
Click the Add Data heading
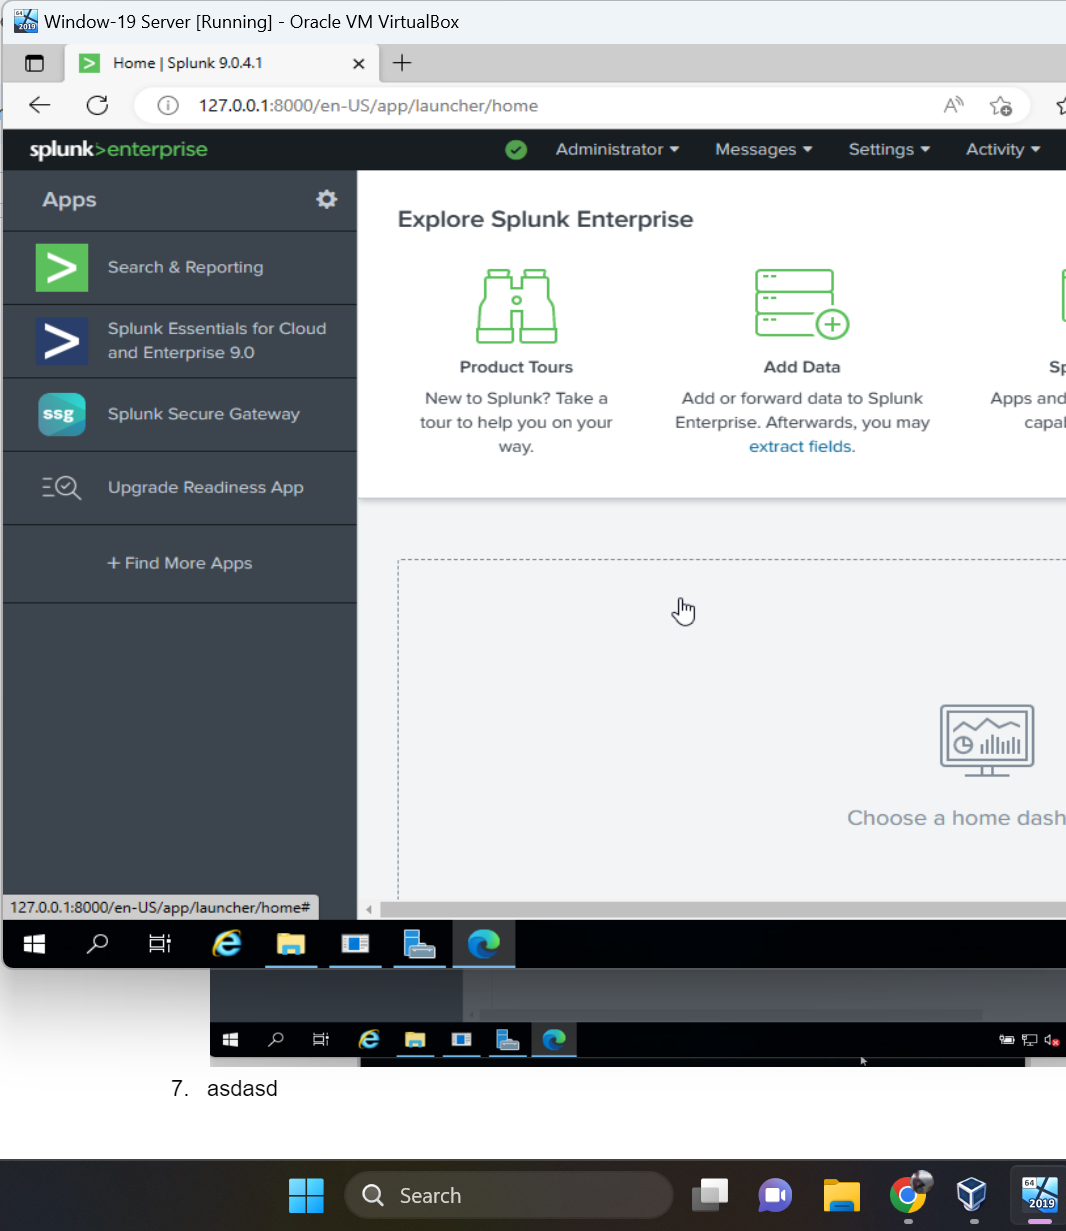pos(802,367)
